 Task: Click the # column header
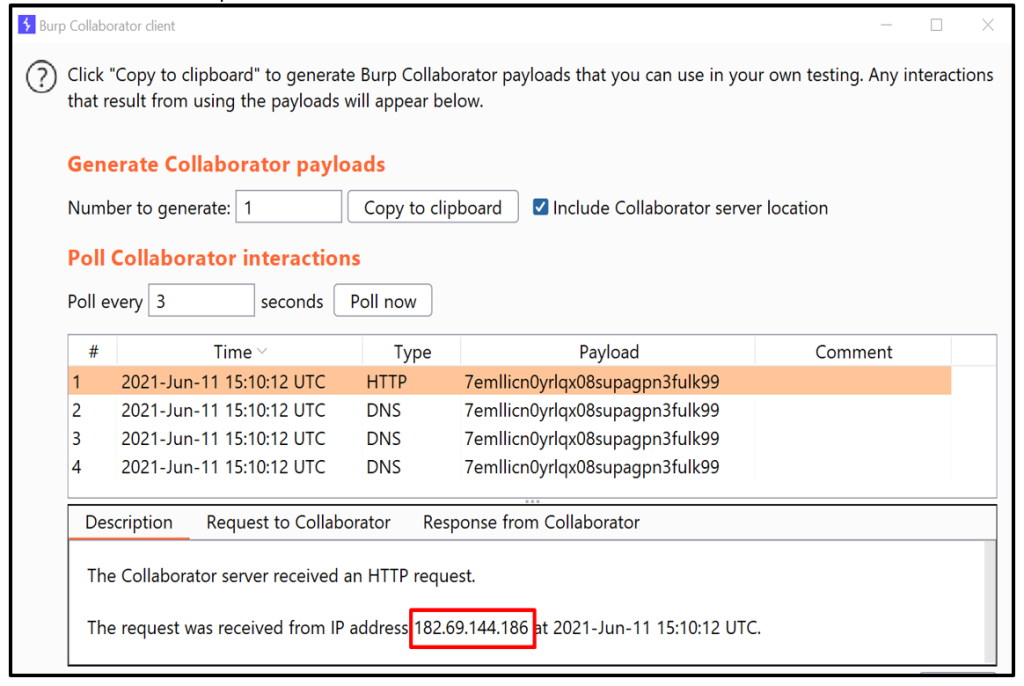click(x=93, y=351)
